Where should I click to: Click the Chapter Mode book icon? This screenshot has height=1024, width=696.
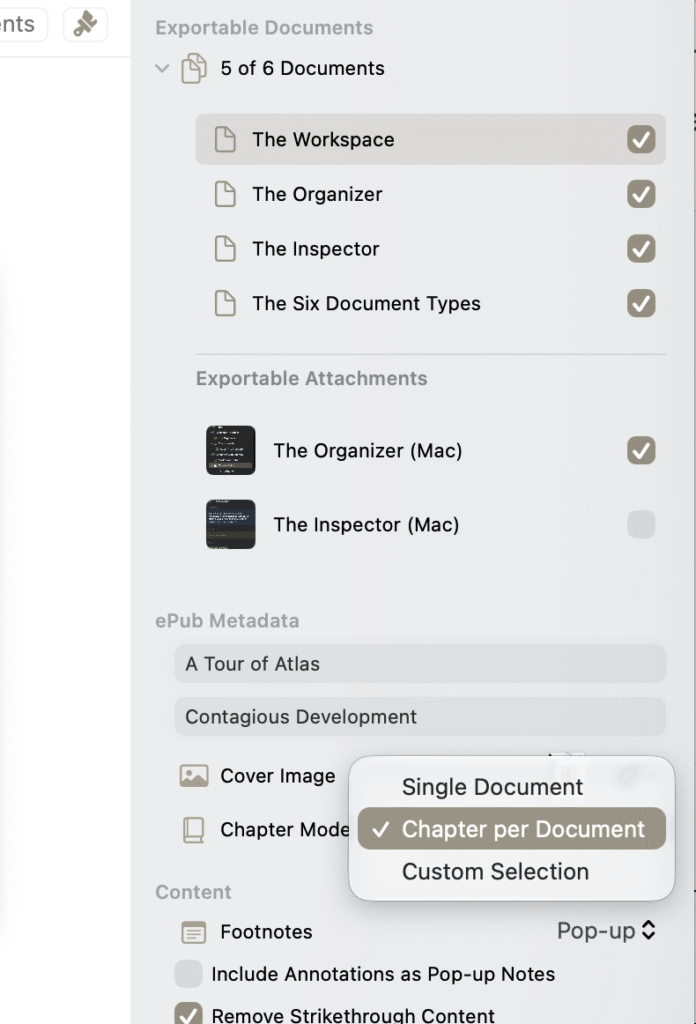[x=193, y=830]
